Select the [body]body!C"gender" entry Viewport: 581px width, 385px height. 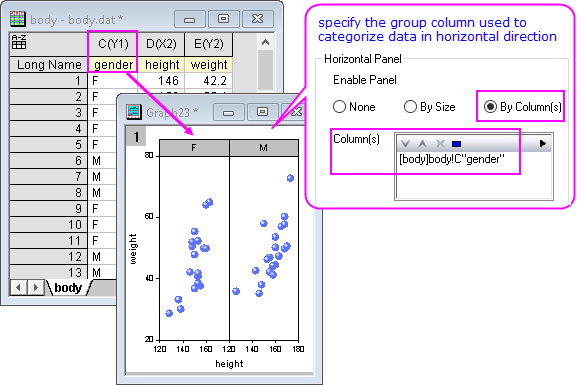[452, 159]
